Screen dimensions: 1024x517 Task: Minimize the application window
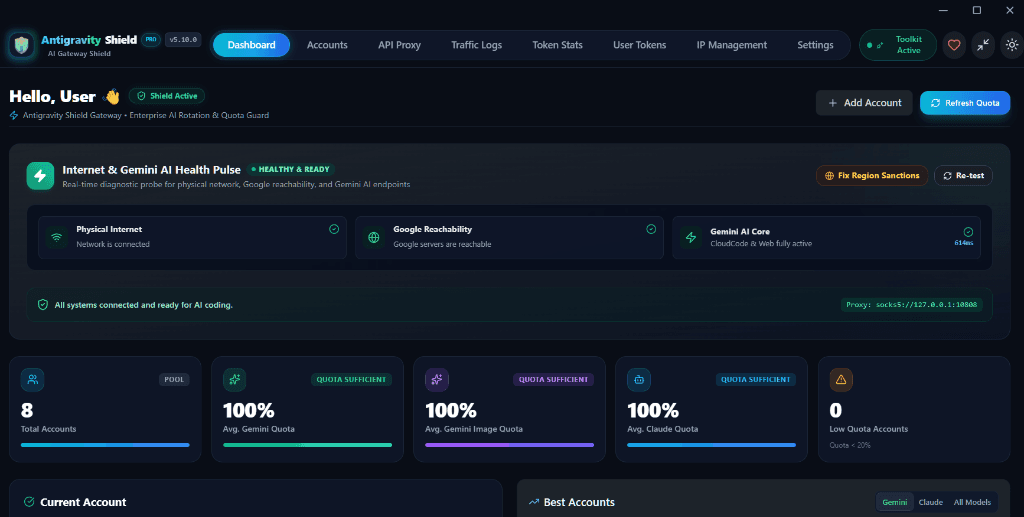coord(943,10)
